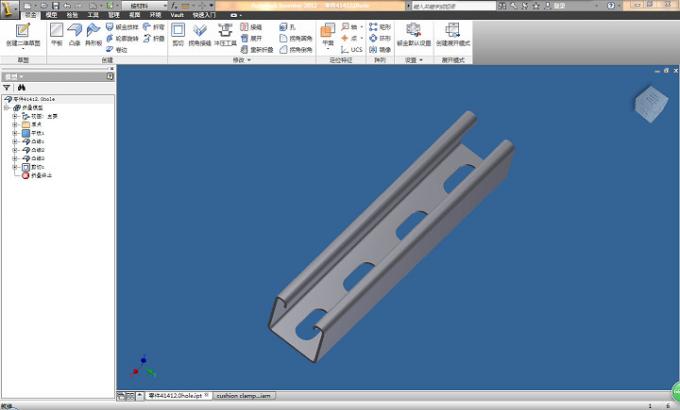Click Create 2D Sketch tool
Image resolution: width=680 pixels, height=410 pixels.
click(23, 35)
